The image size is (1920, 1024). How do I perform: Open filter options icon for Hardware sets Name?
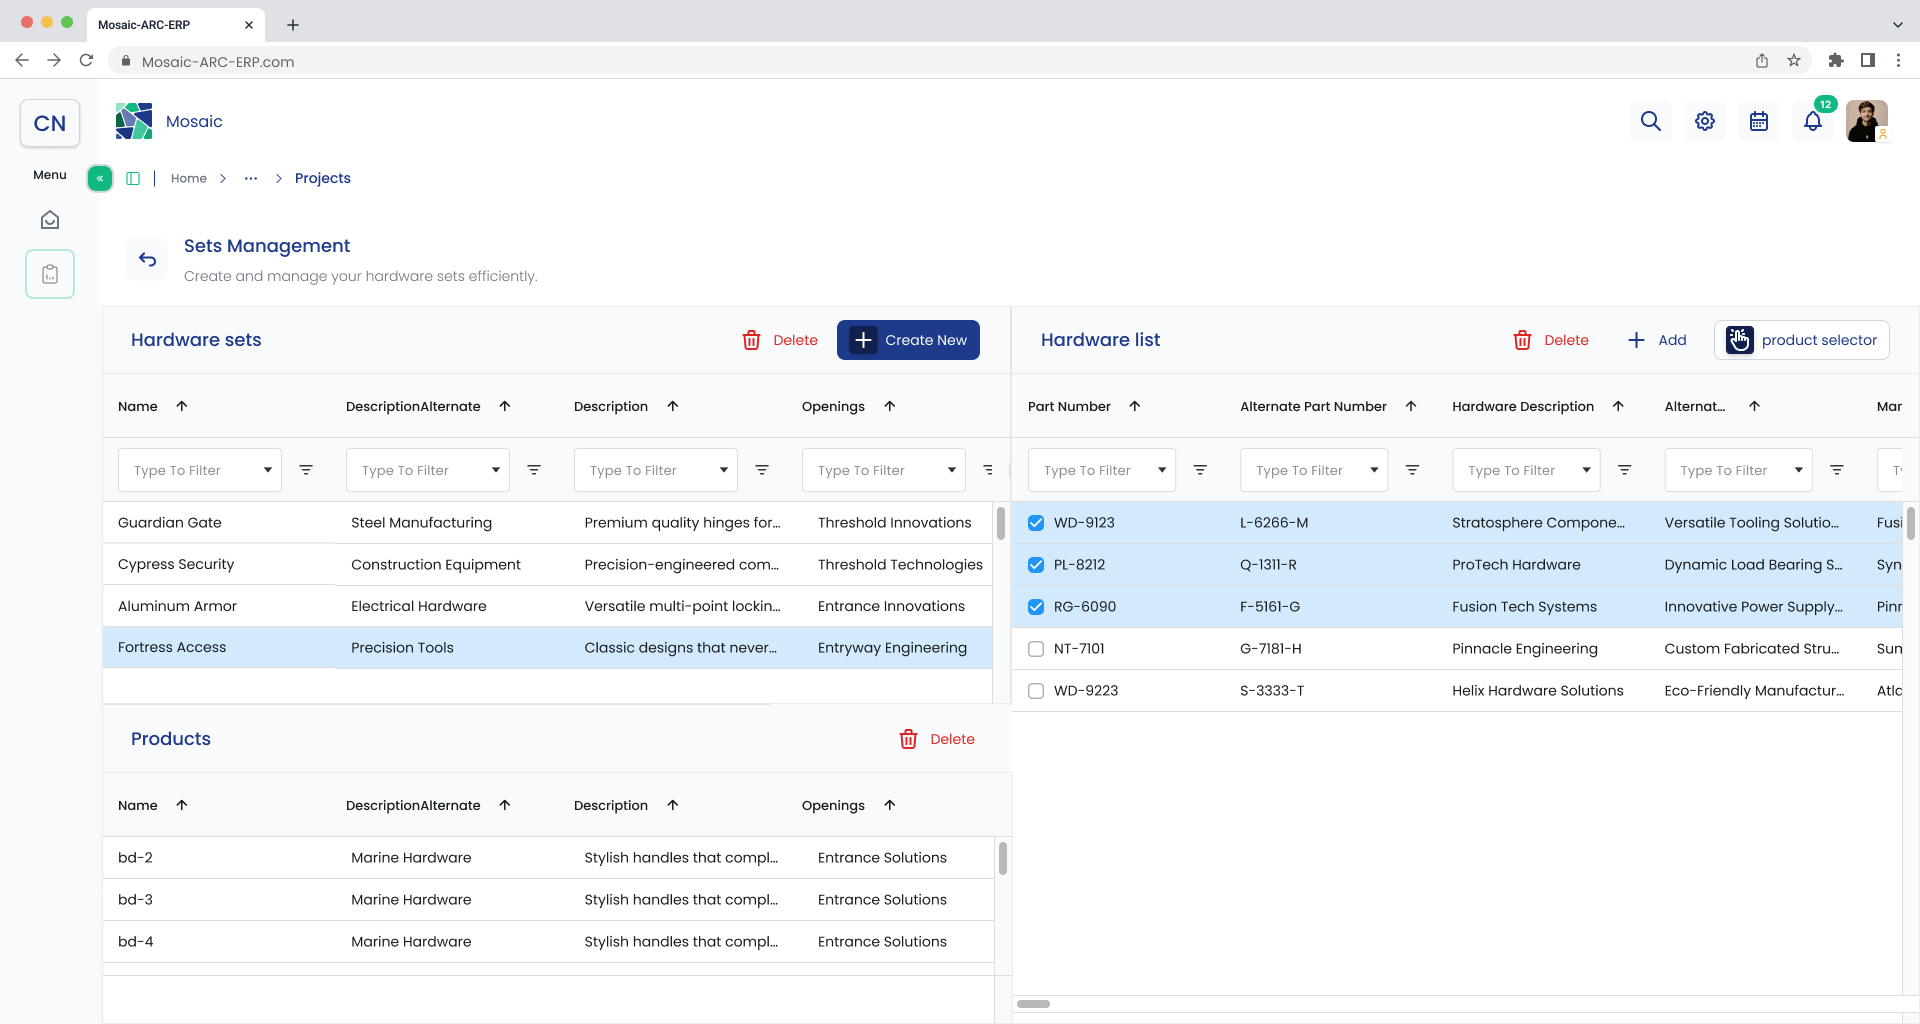(306, 470)
